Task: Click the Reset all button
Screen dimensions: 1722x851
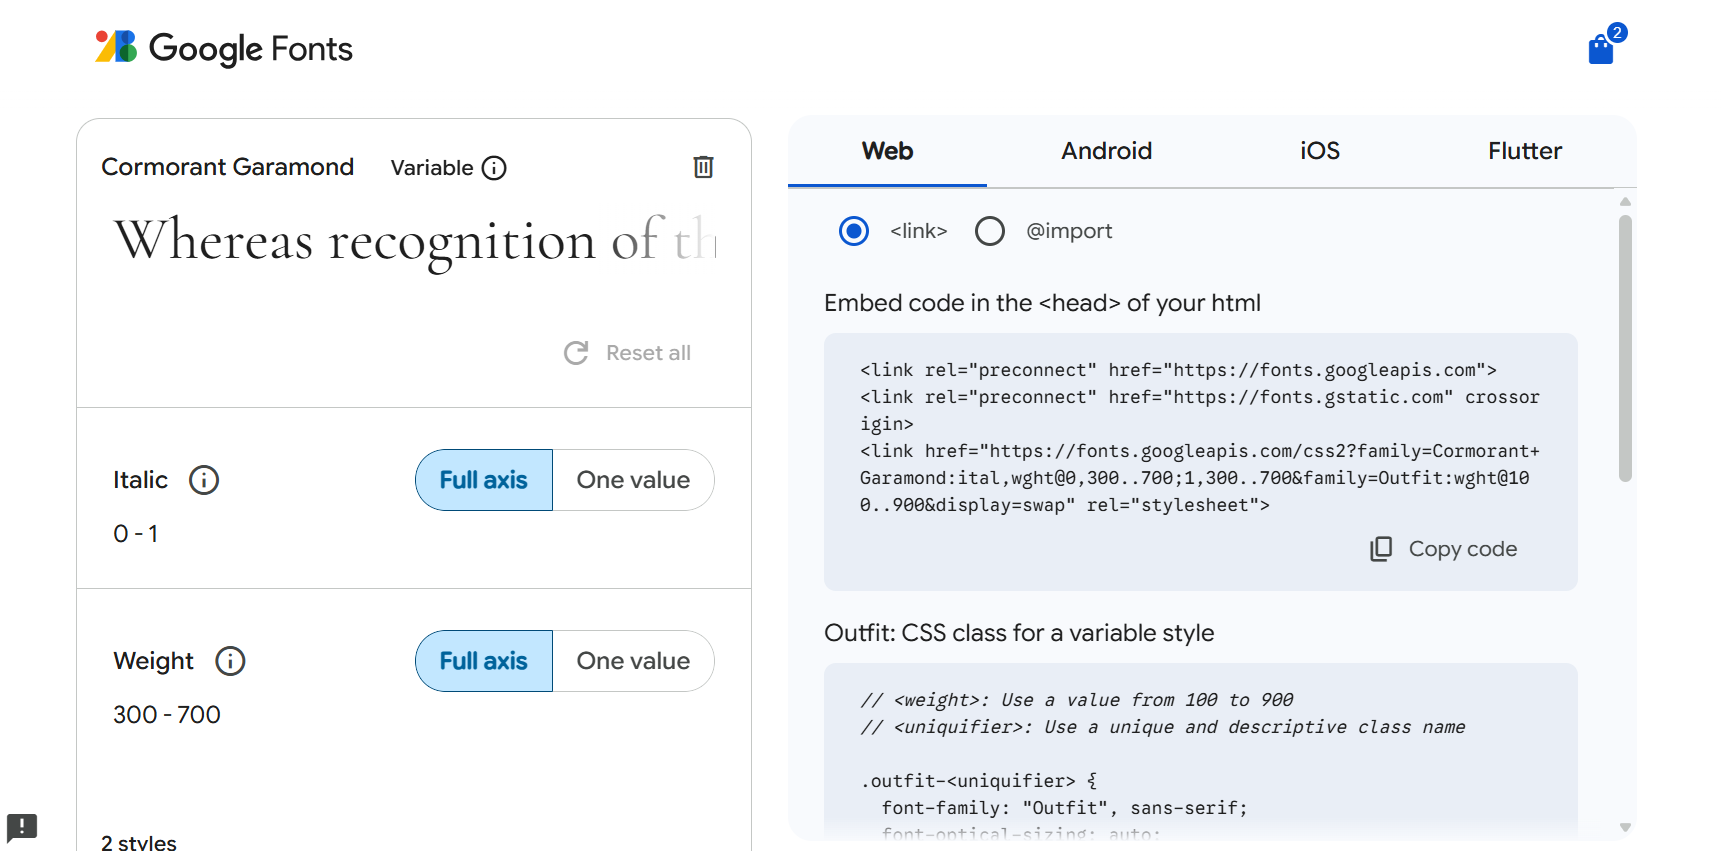Action: (628, 353)
